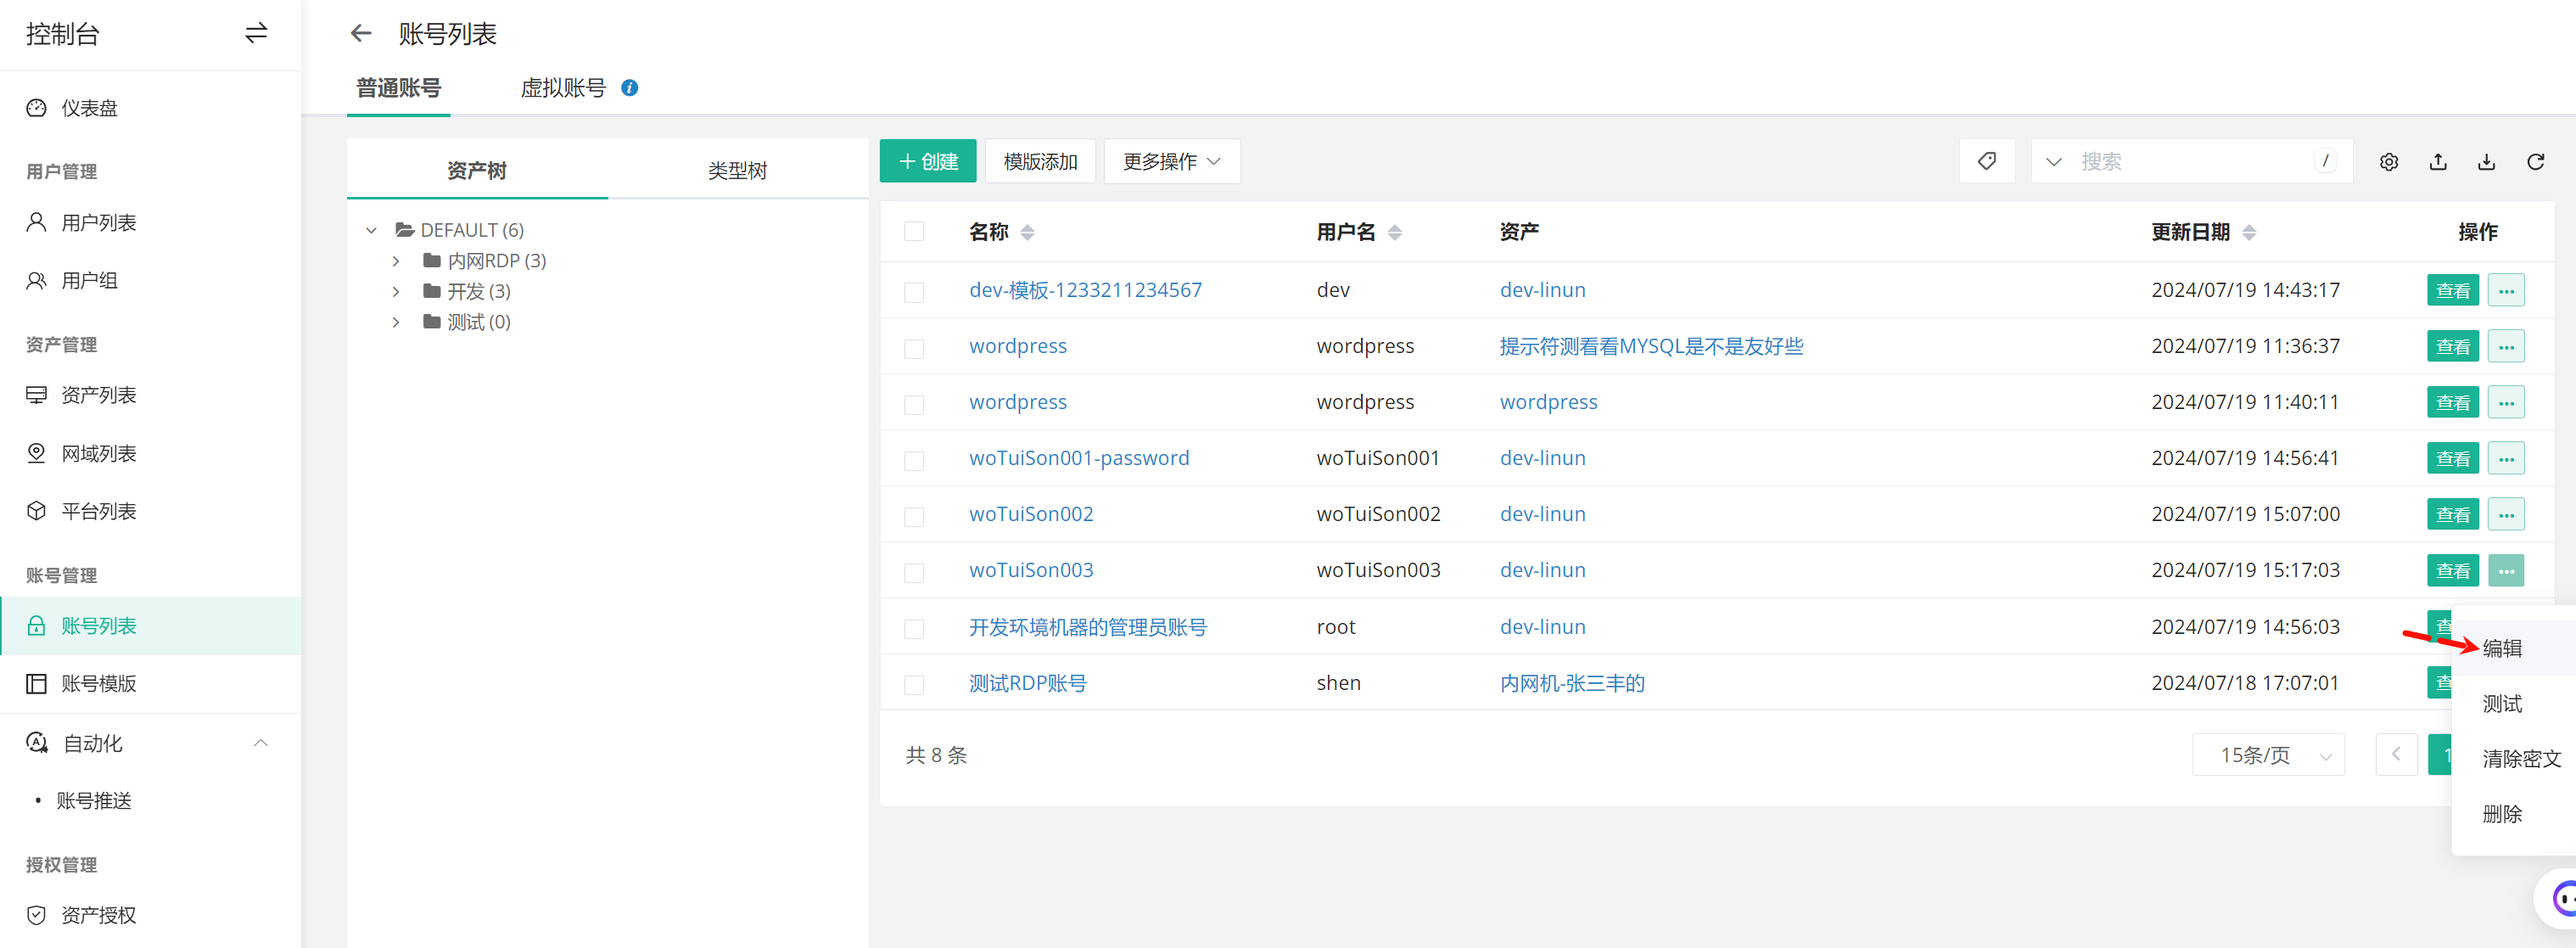Switch to the 类型树 tab
2576x948 pixels.
(737, 171)
